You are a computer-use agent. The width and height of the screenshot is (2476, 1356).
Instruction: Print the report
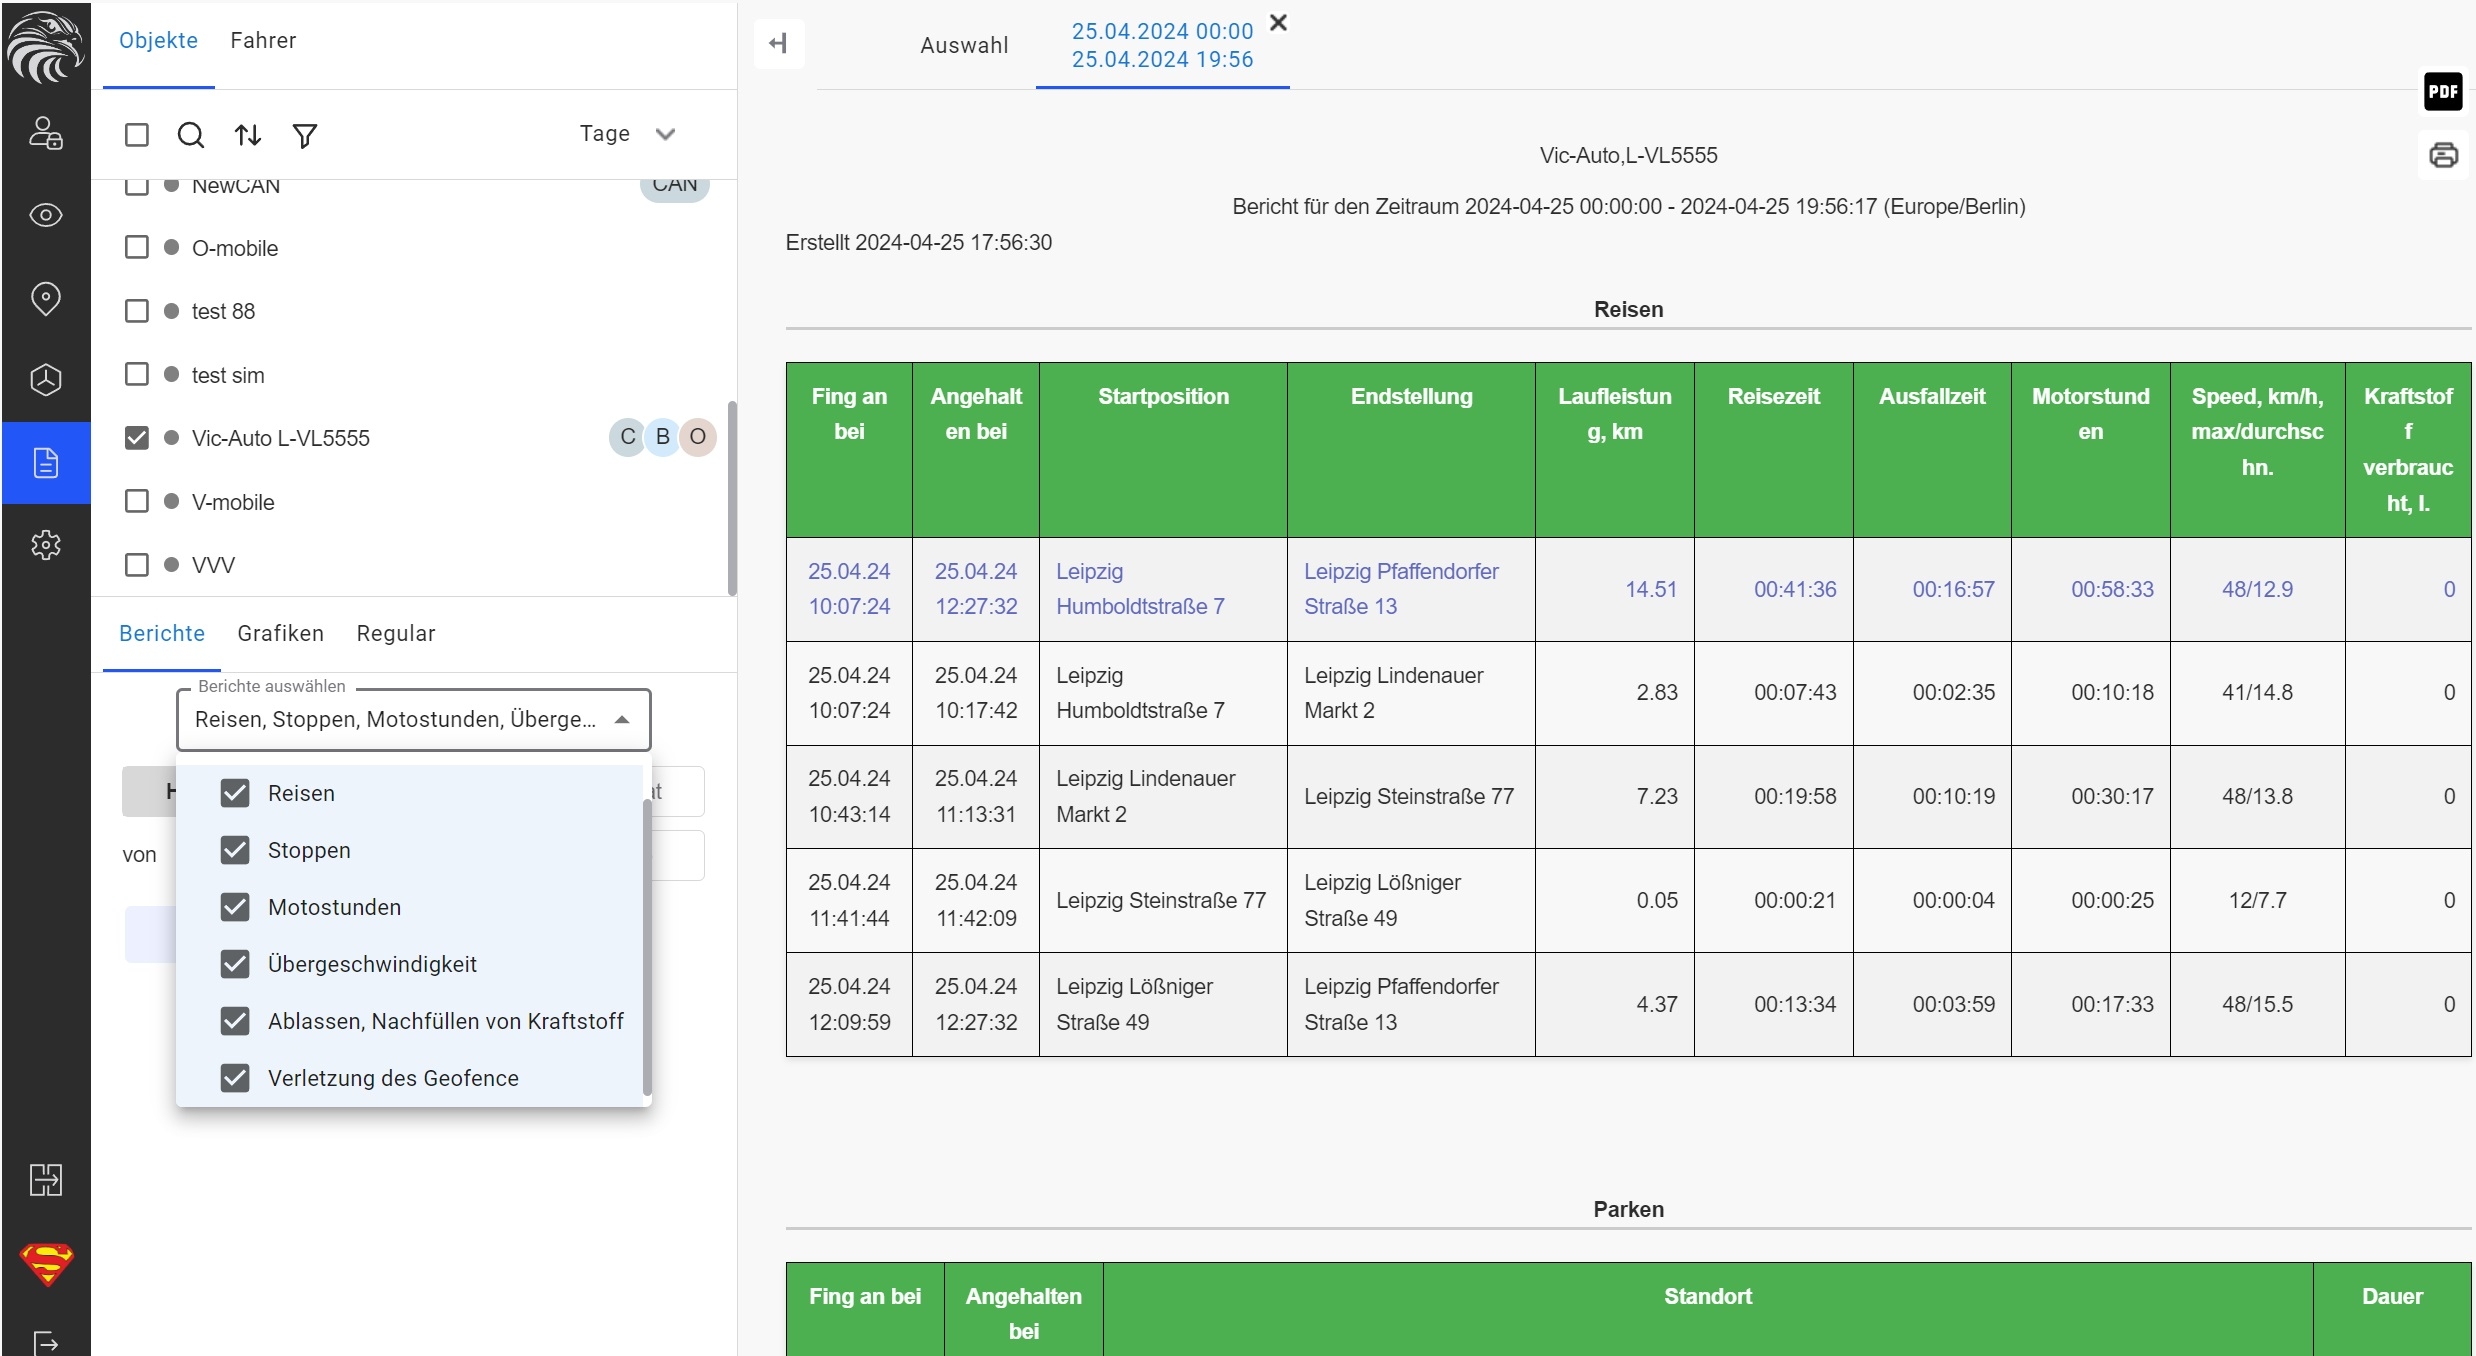[2443, 155]
